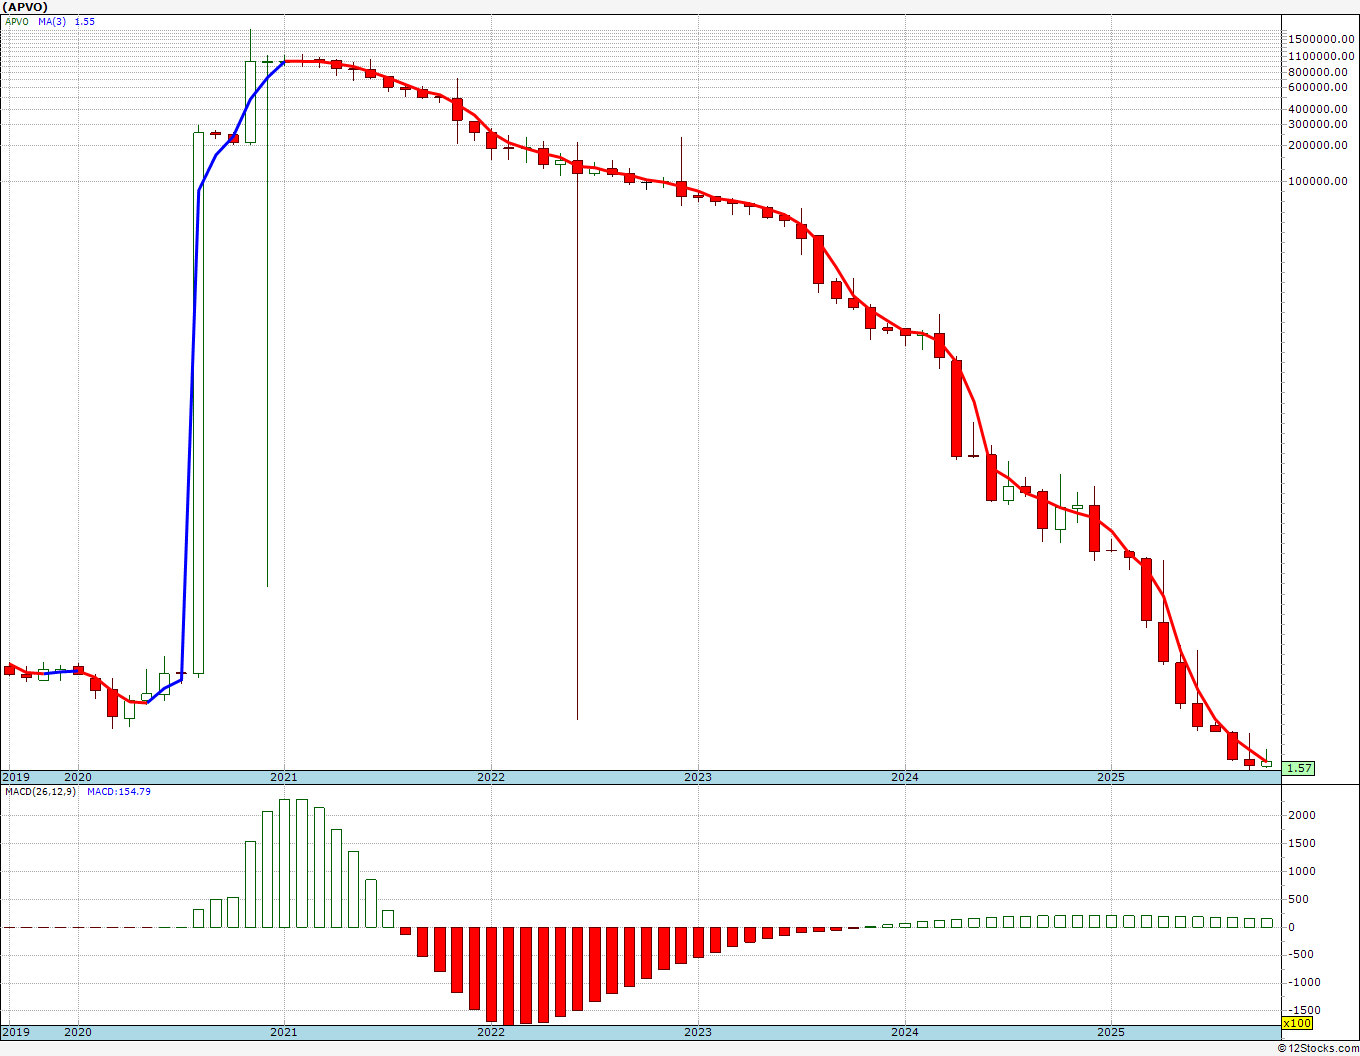Select the -1000 label on the MACD axis
Screen dimensions: 1360x1056
point(1302,982)
